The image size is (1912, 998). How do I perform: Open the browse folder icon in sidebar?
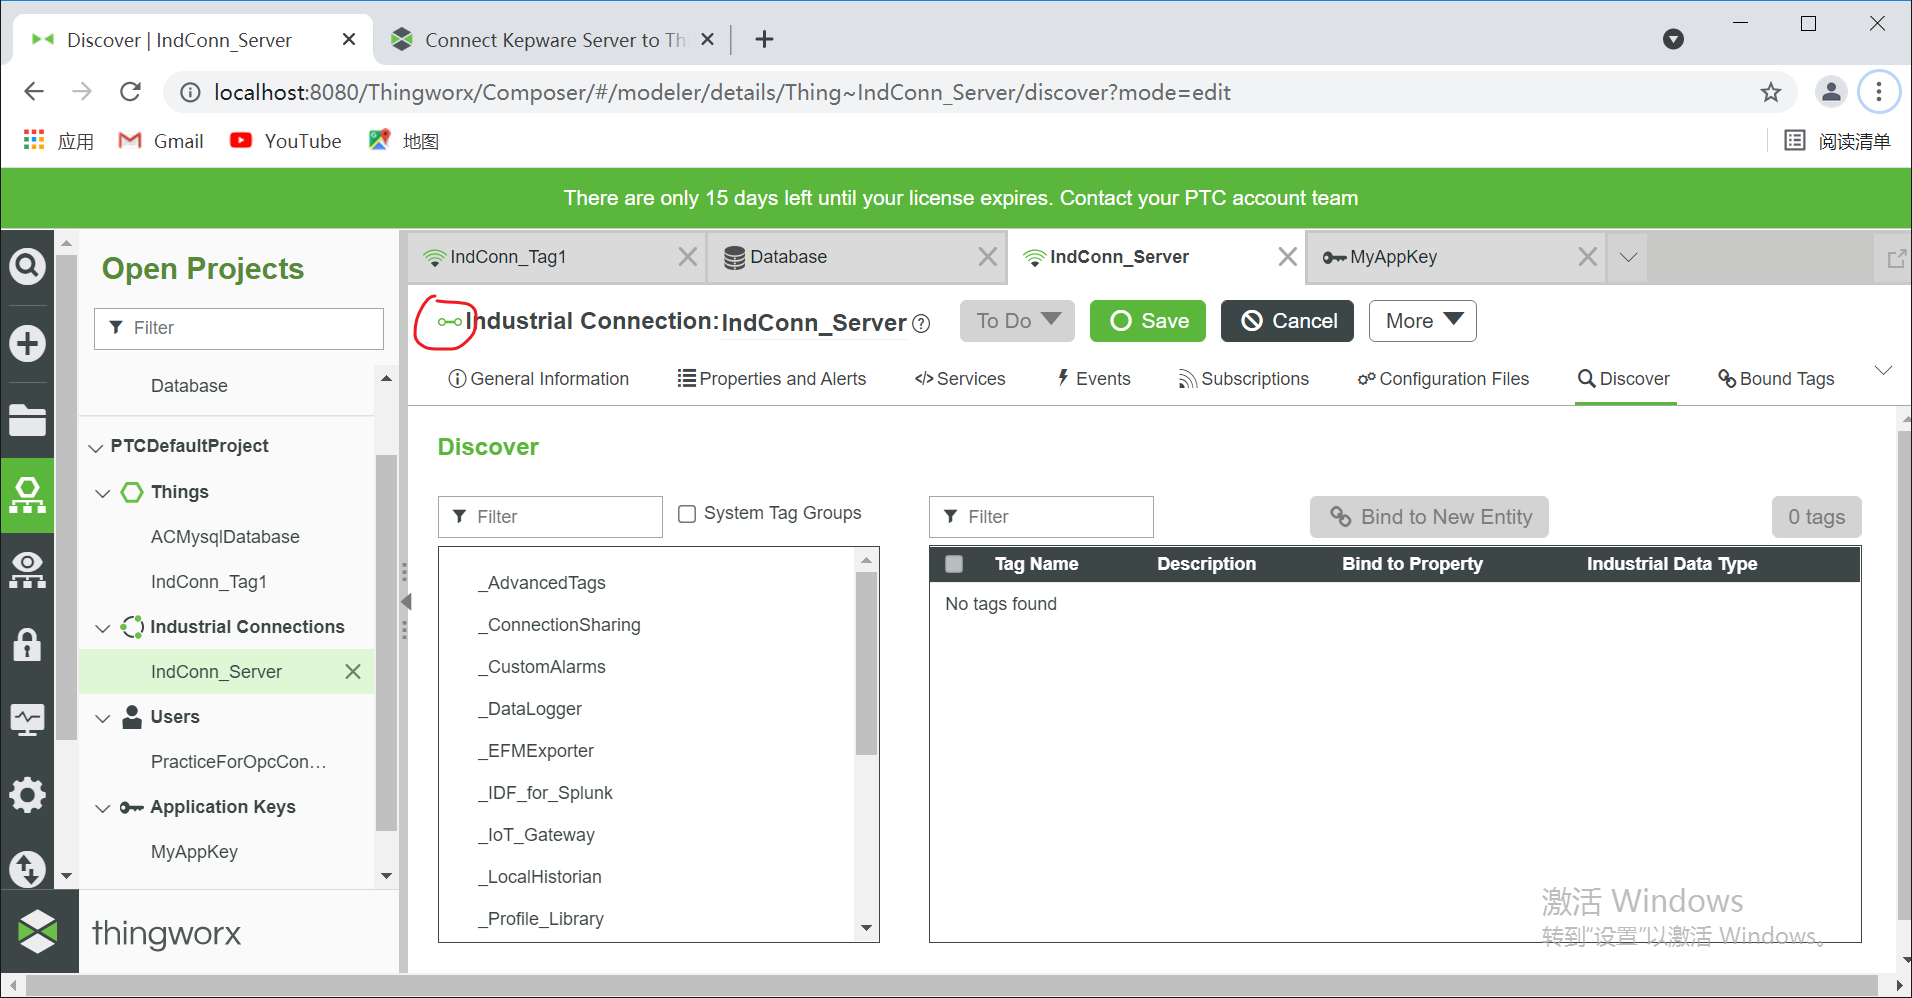tap(27, 420)
